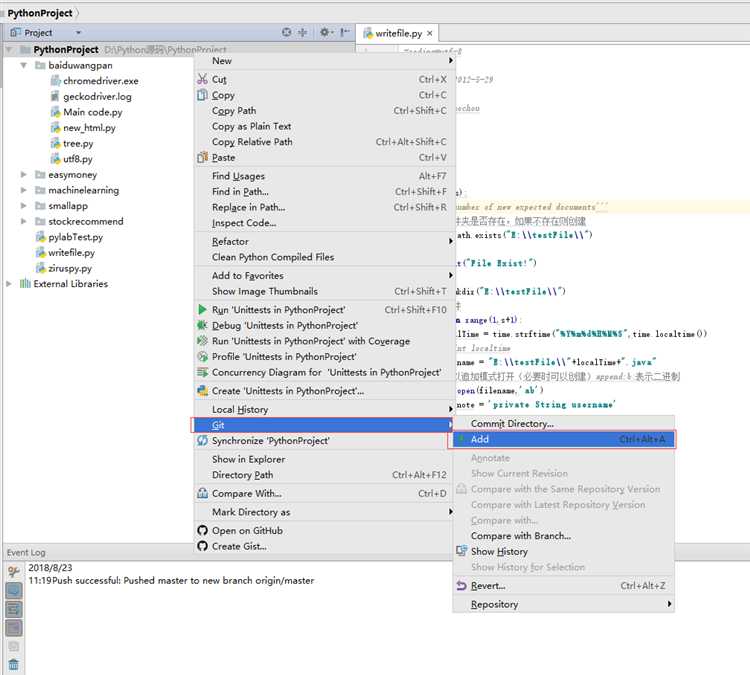The width and height of the screenshot is (750, 675).
Task: Choose Copy from context menu
Action: (324, 95)
